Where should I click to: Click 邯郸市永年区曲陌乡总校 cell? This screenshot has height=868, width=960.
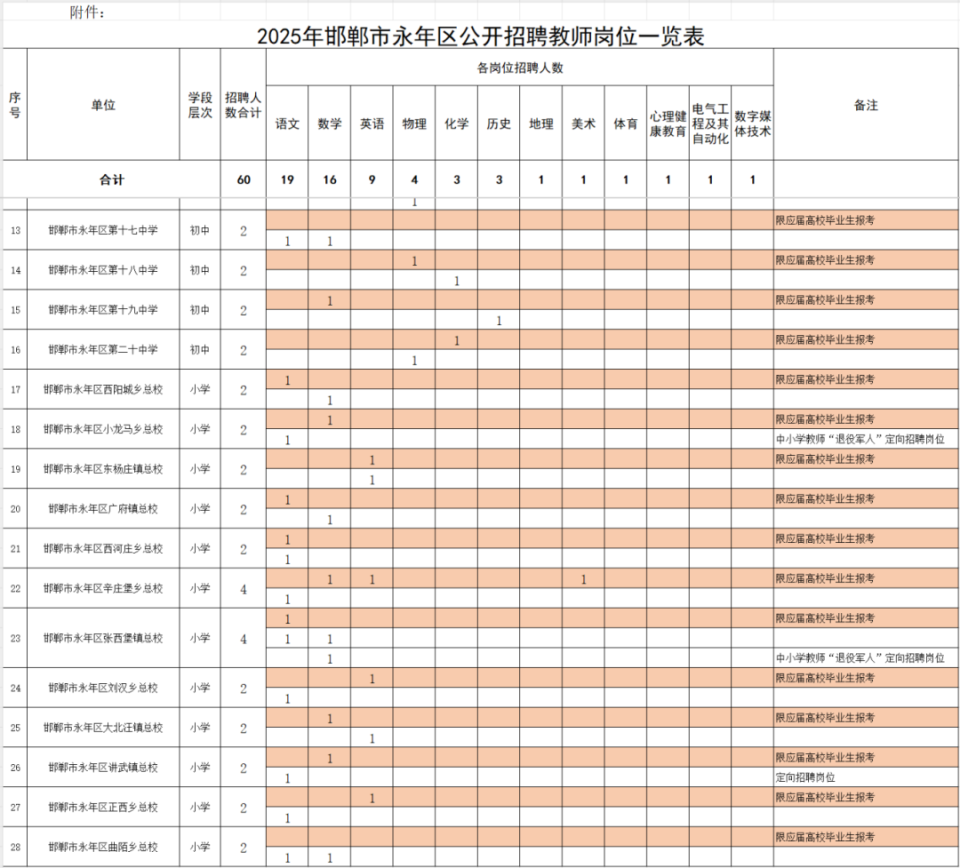103,847
